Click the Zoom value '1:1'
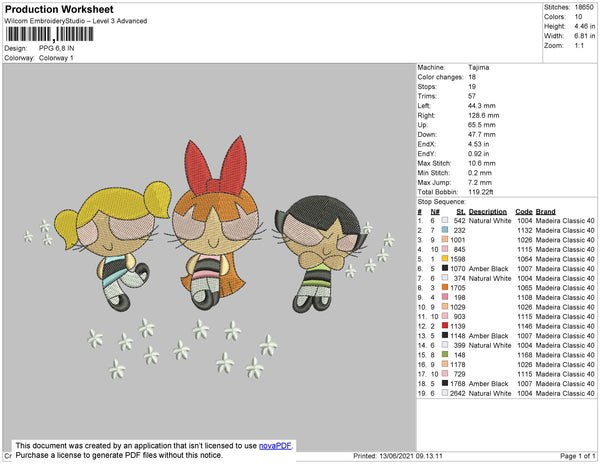600x464 pixels. 579,46
